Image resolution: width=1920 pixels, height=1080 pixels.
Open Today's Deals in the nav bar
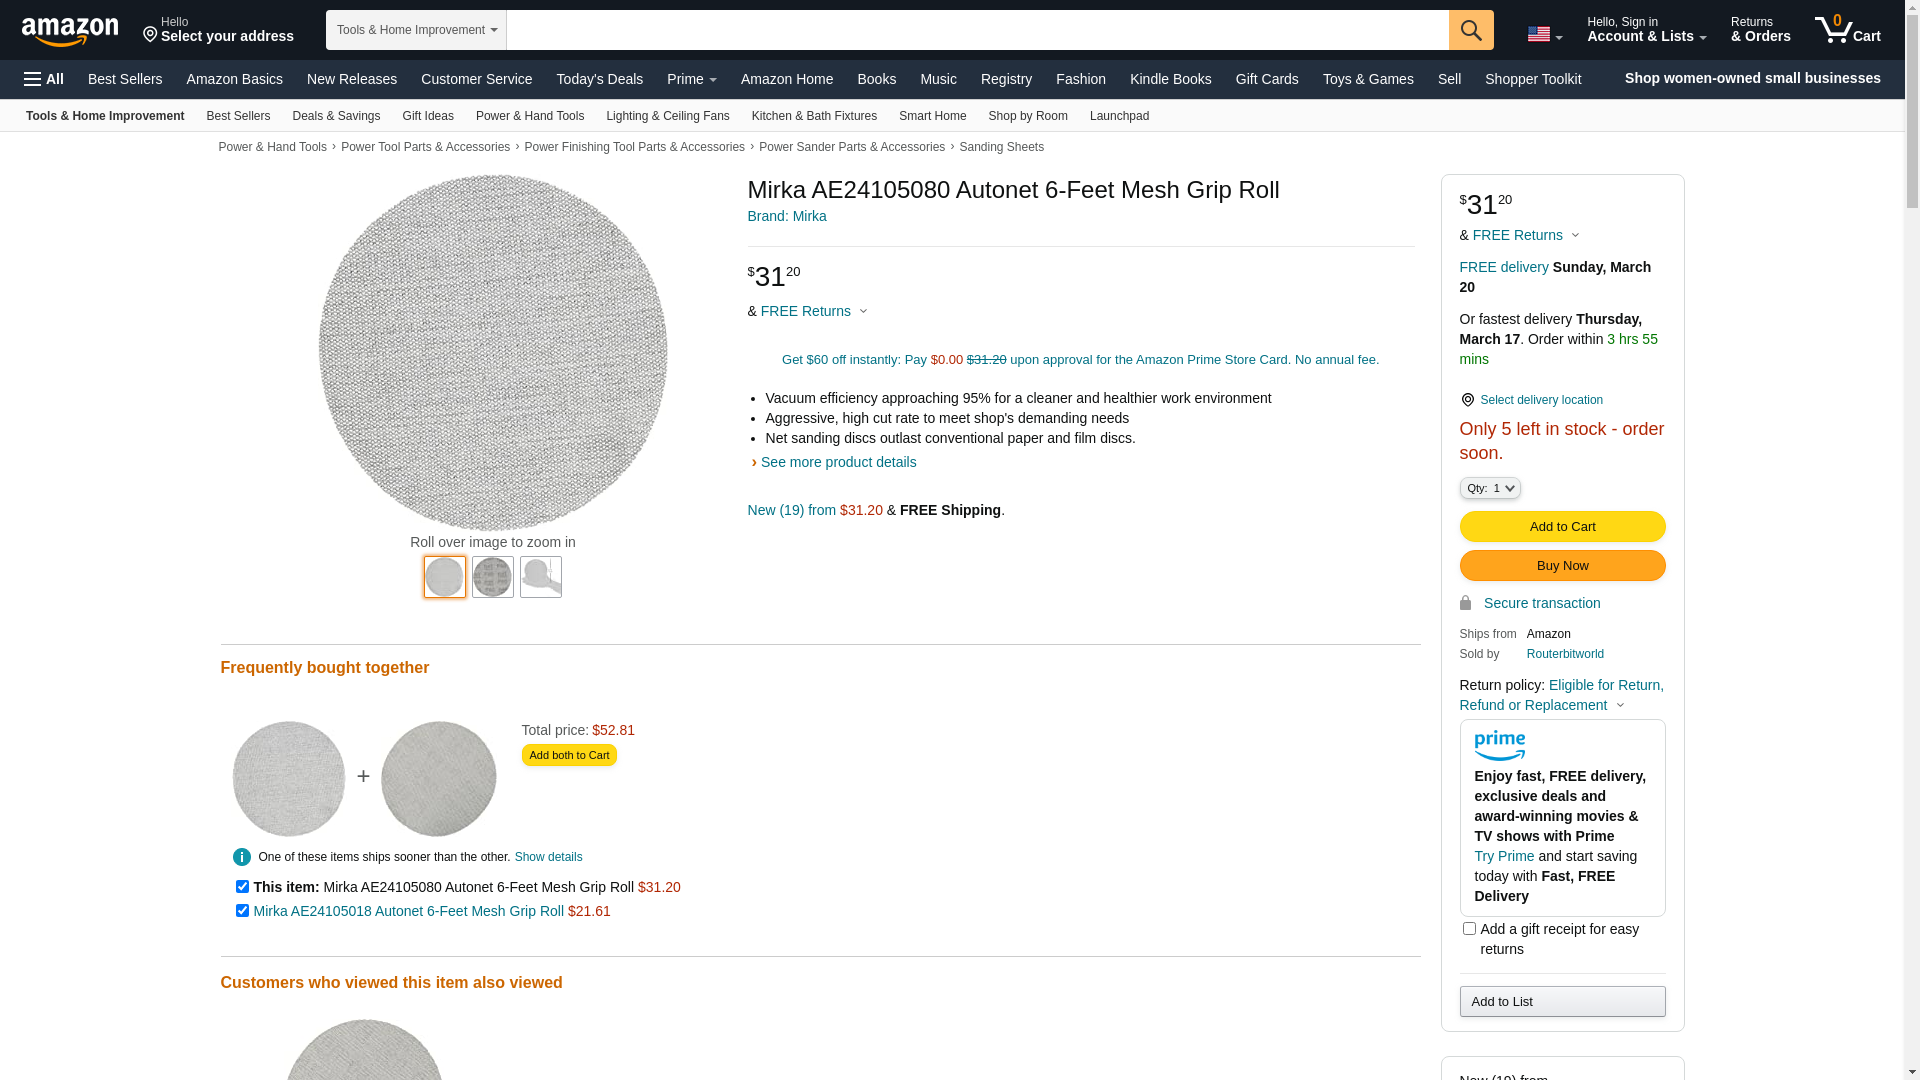pos(599,79)
